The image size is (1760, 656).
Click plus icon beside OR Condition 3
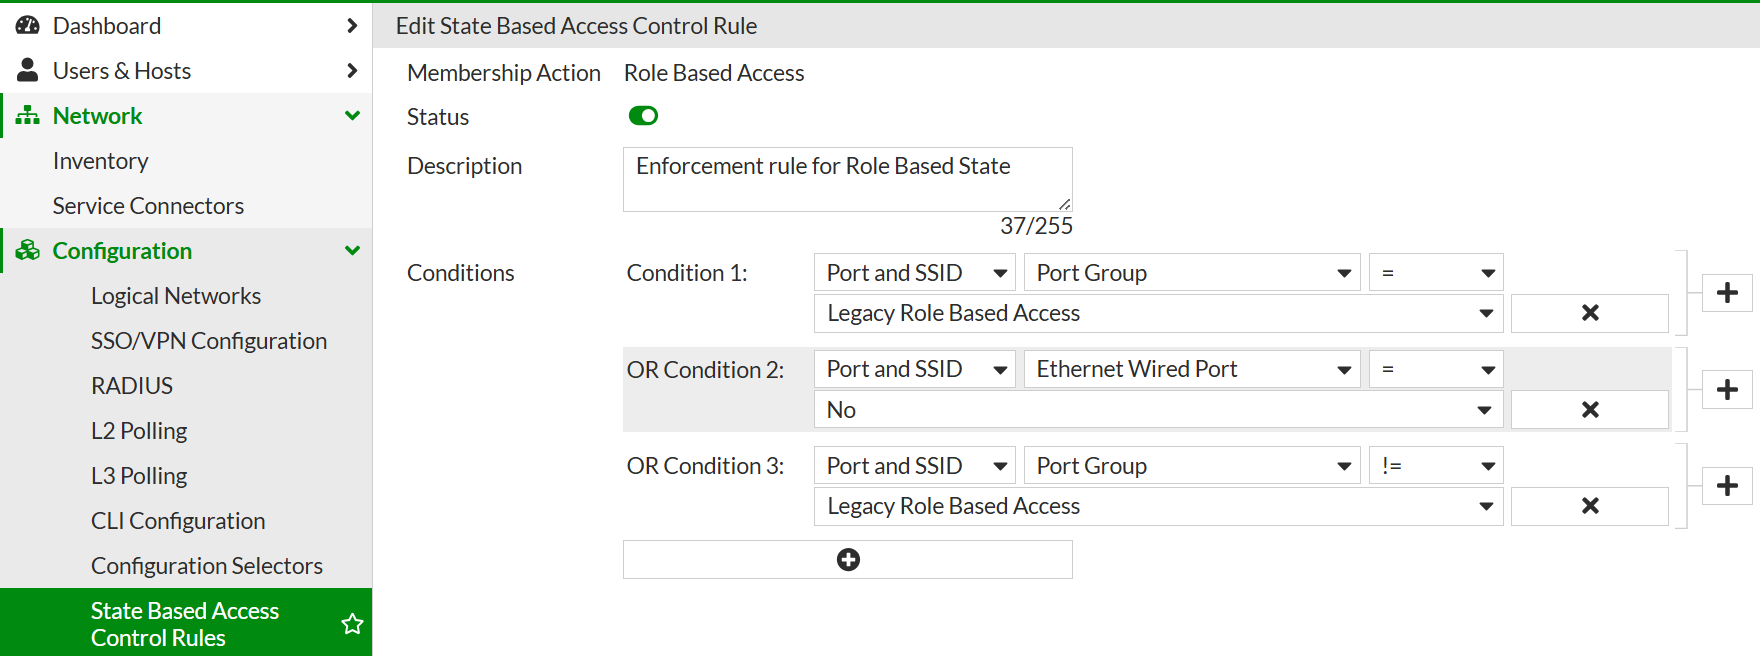click(x=1727, y=486)
